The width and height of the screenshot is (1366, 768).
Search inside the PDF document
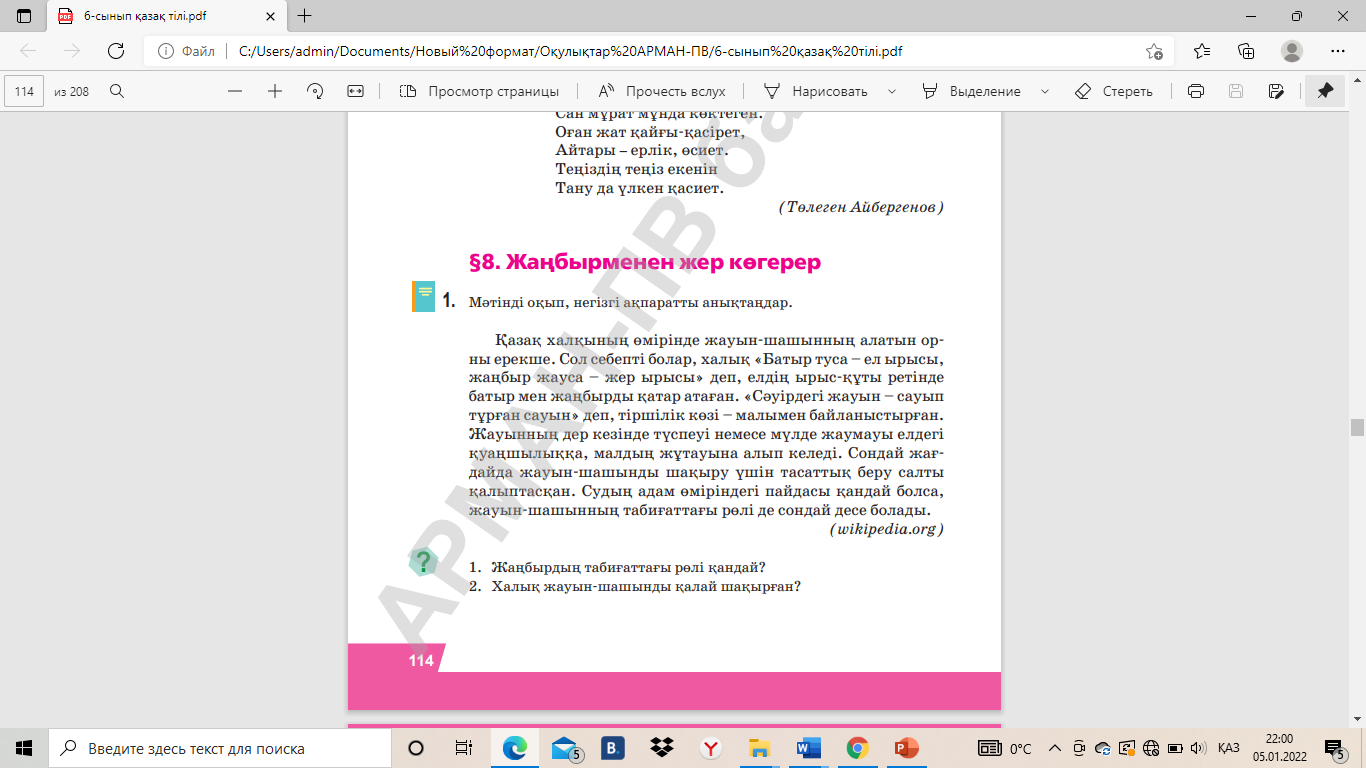117,91
